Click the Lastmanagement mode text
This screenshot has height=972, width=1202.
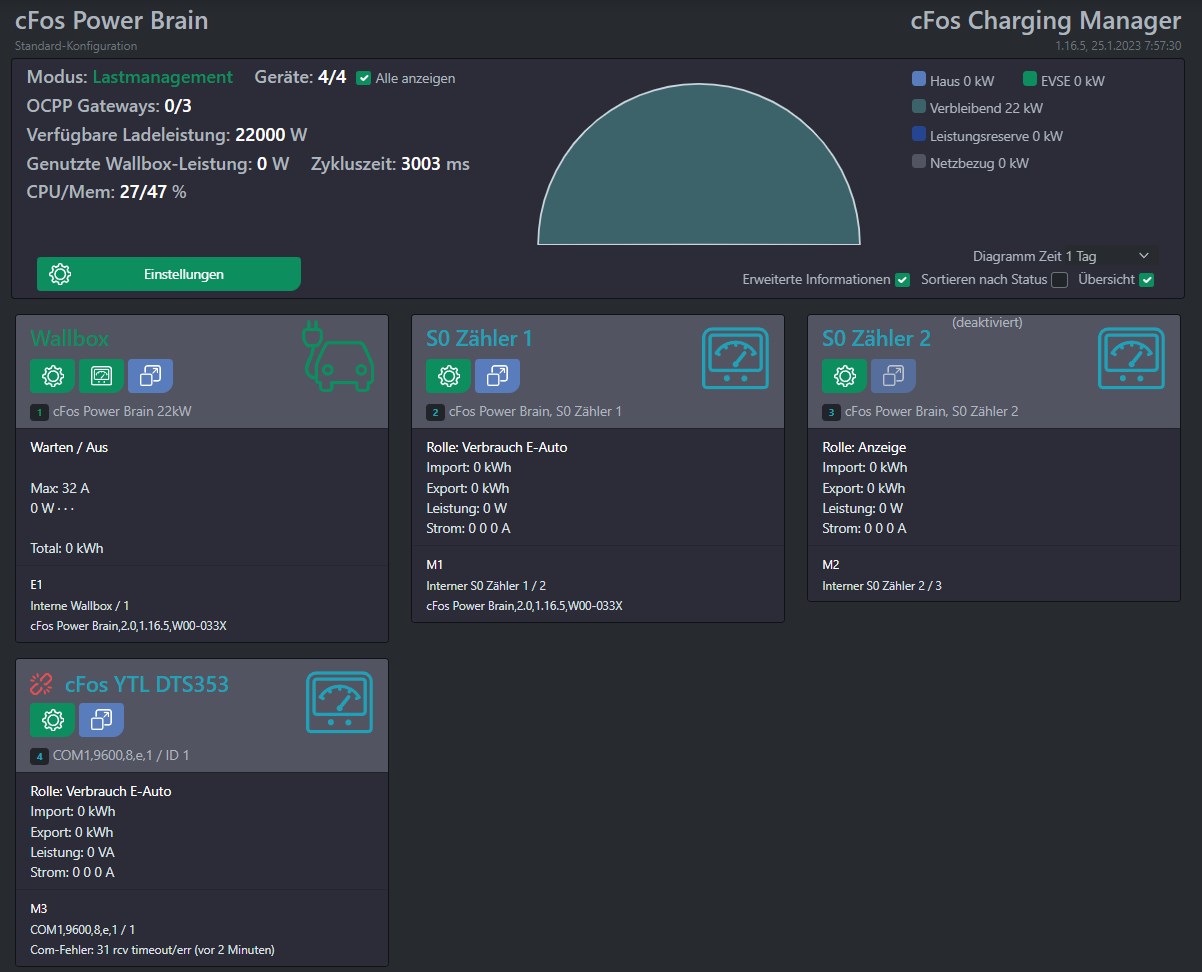(163, 77)
